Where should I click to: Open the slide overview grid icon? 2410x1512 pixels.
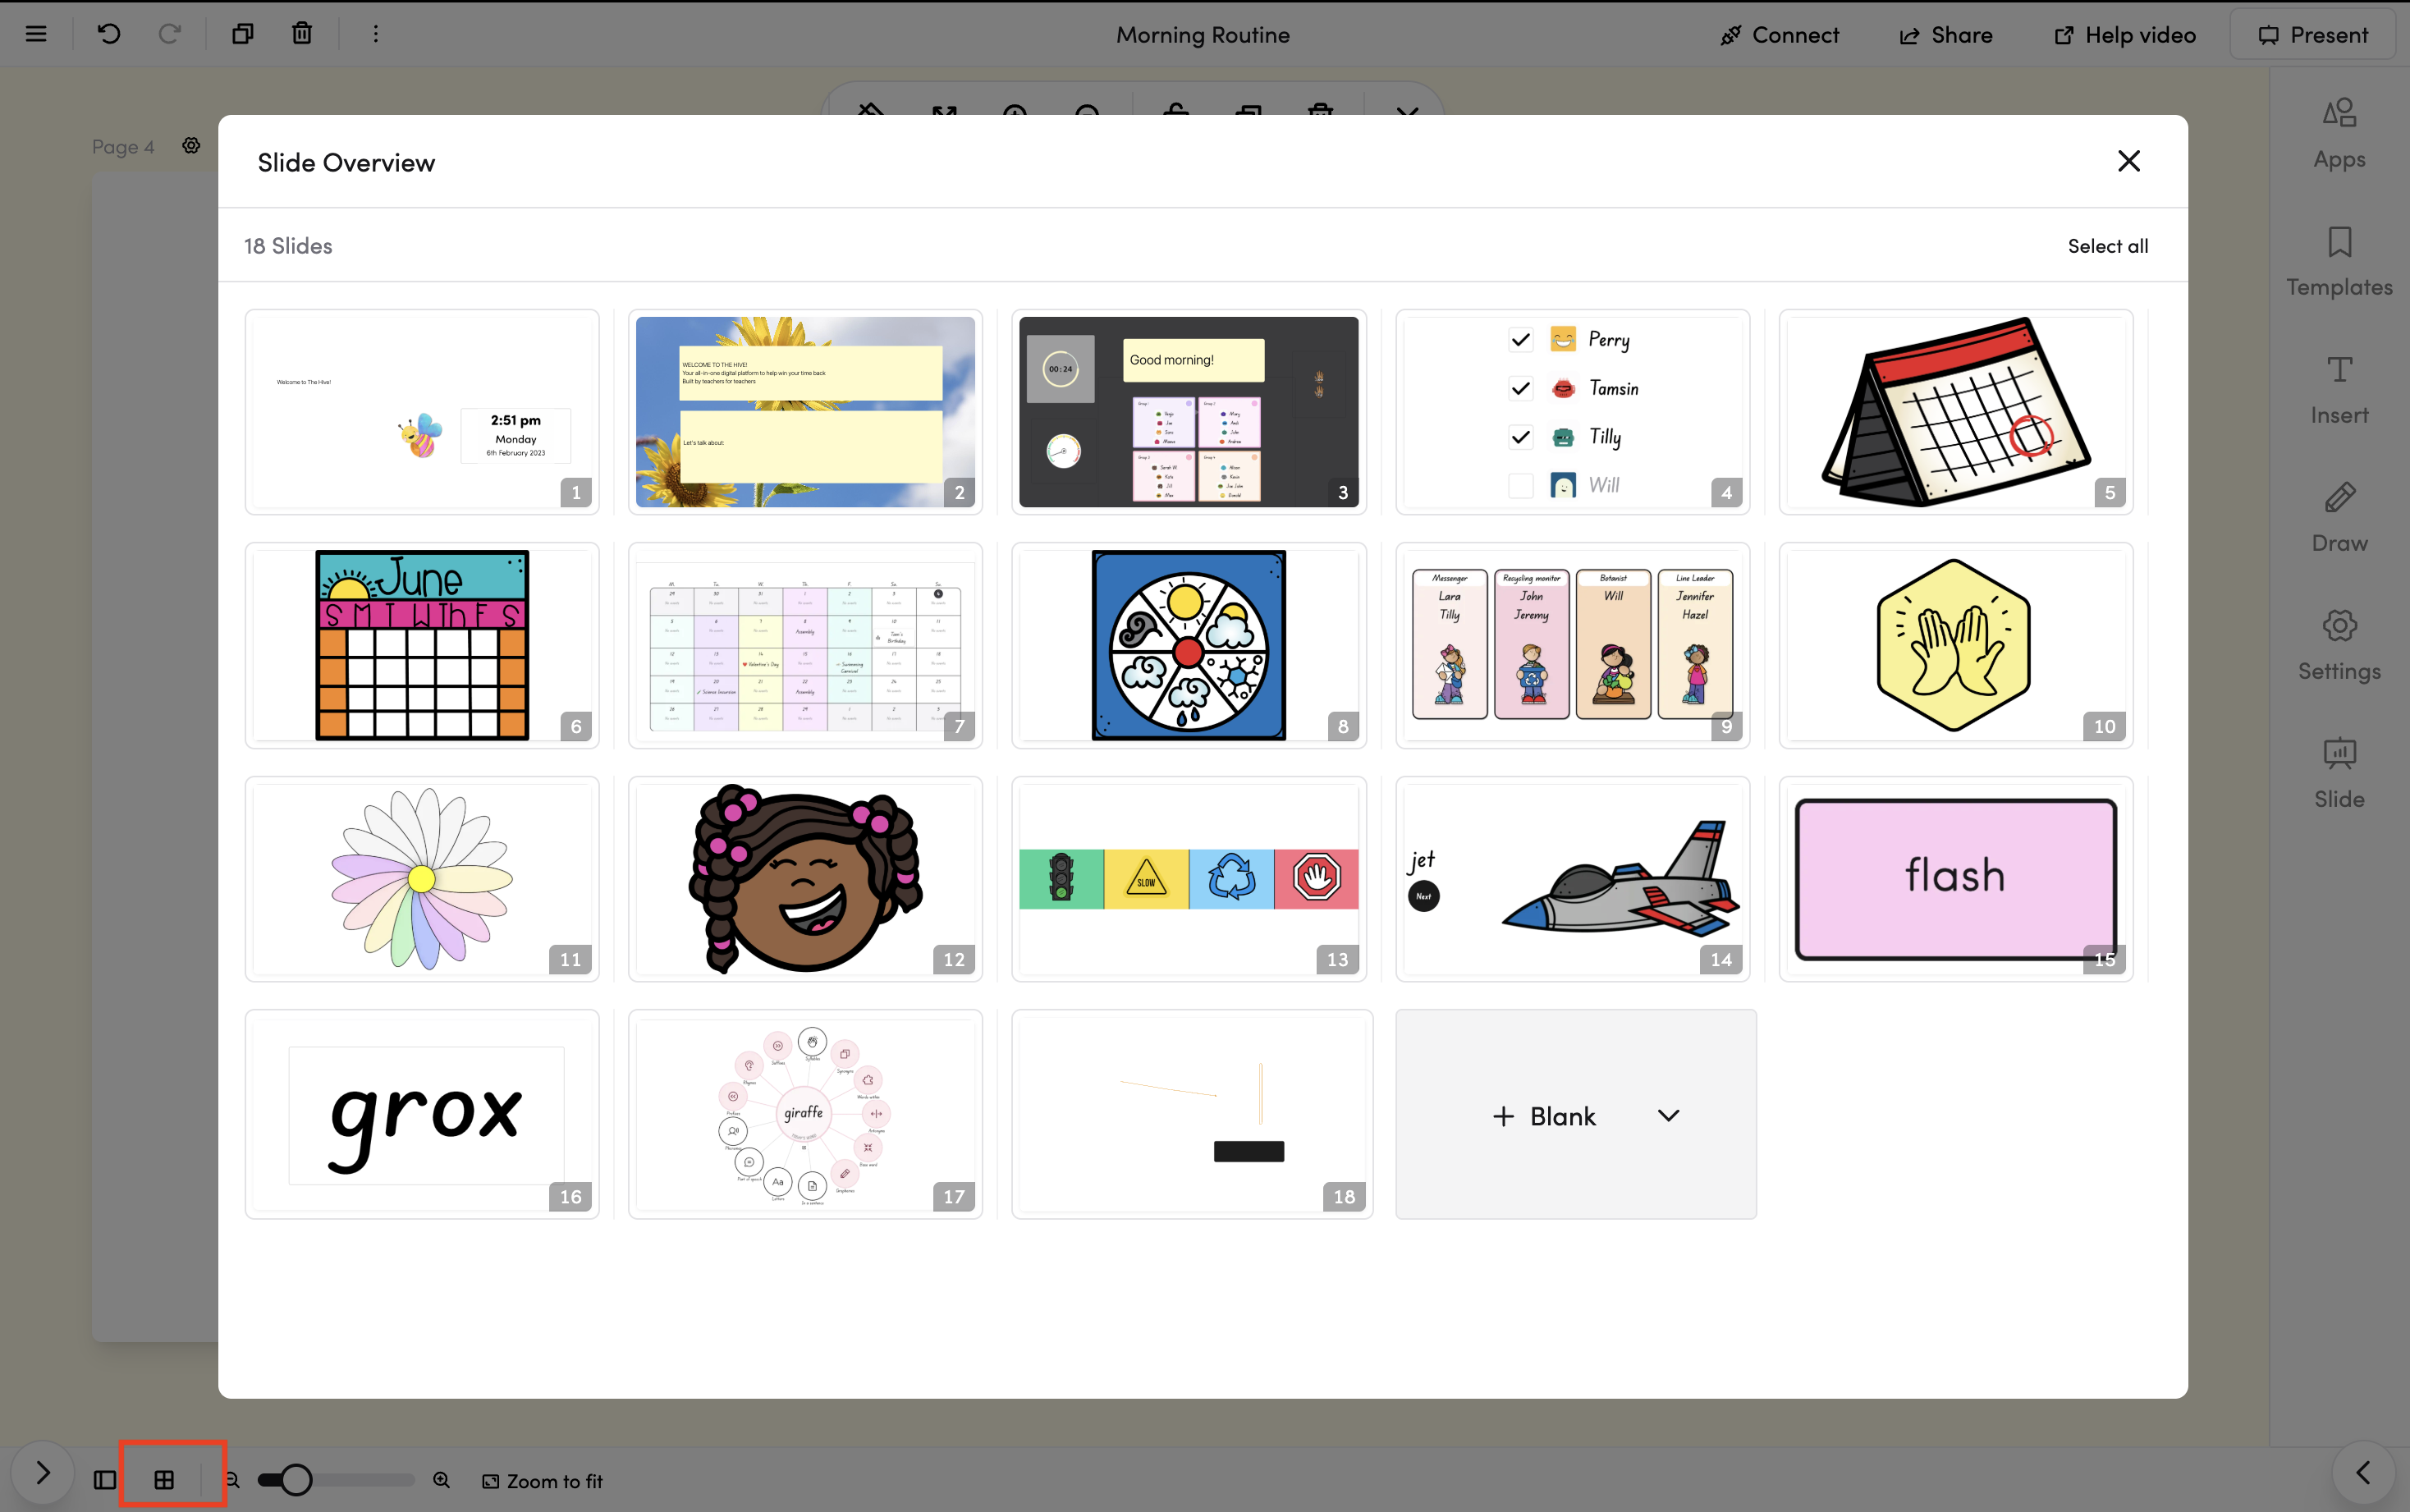pos(164,1479)
